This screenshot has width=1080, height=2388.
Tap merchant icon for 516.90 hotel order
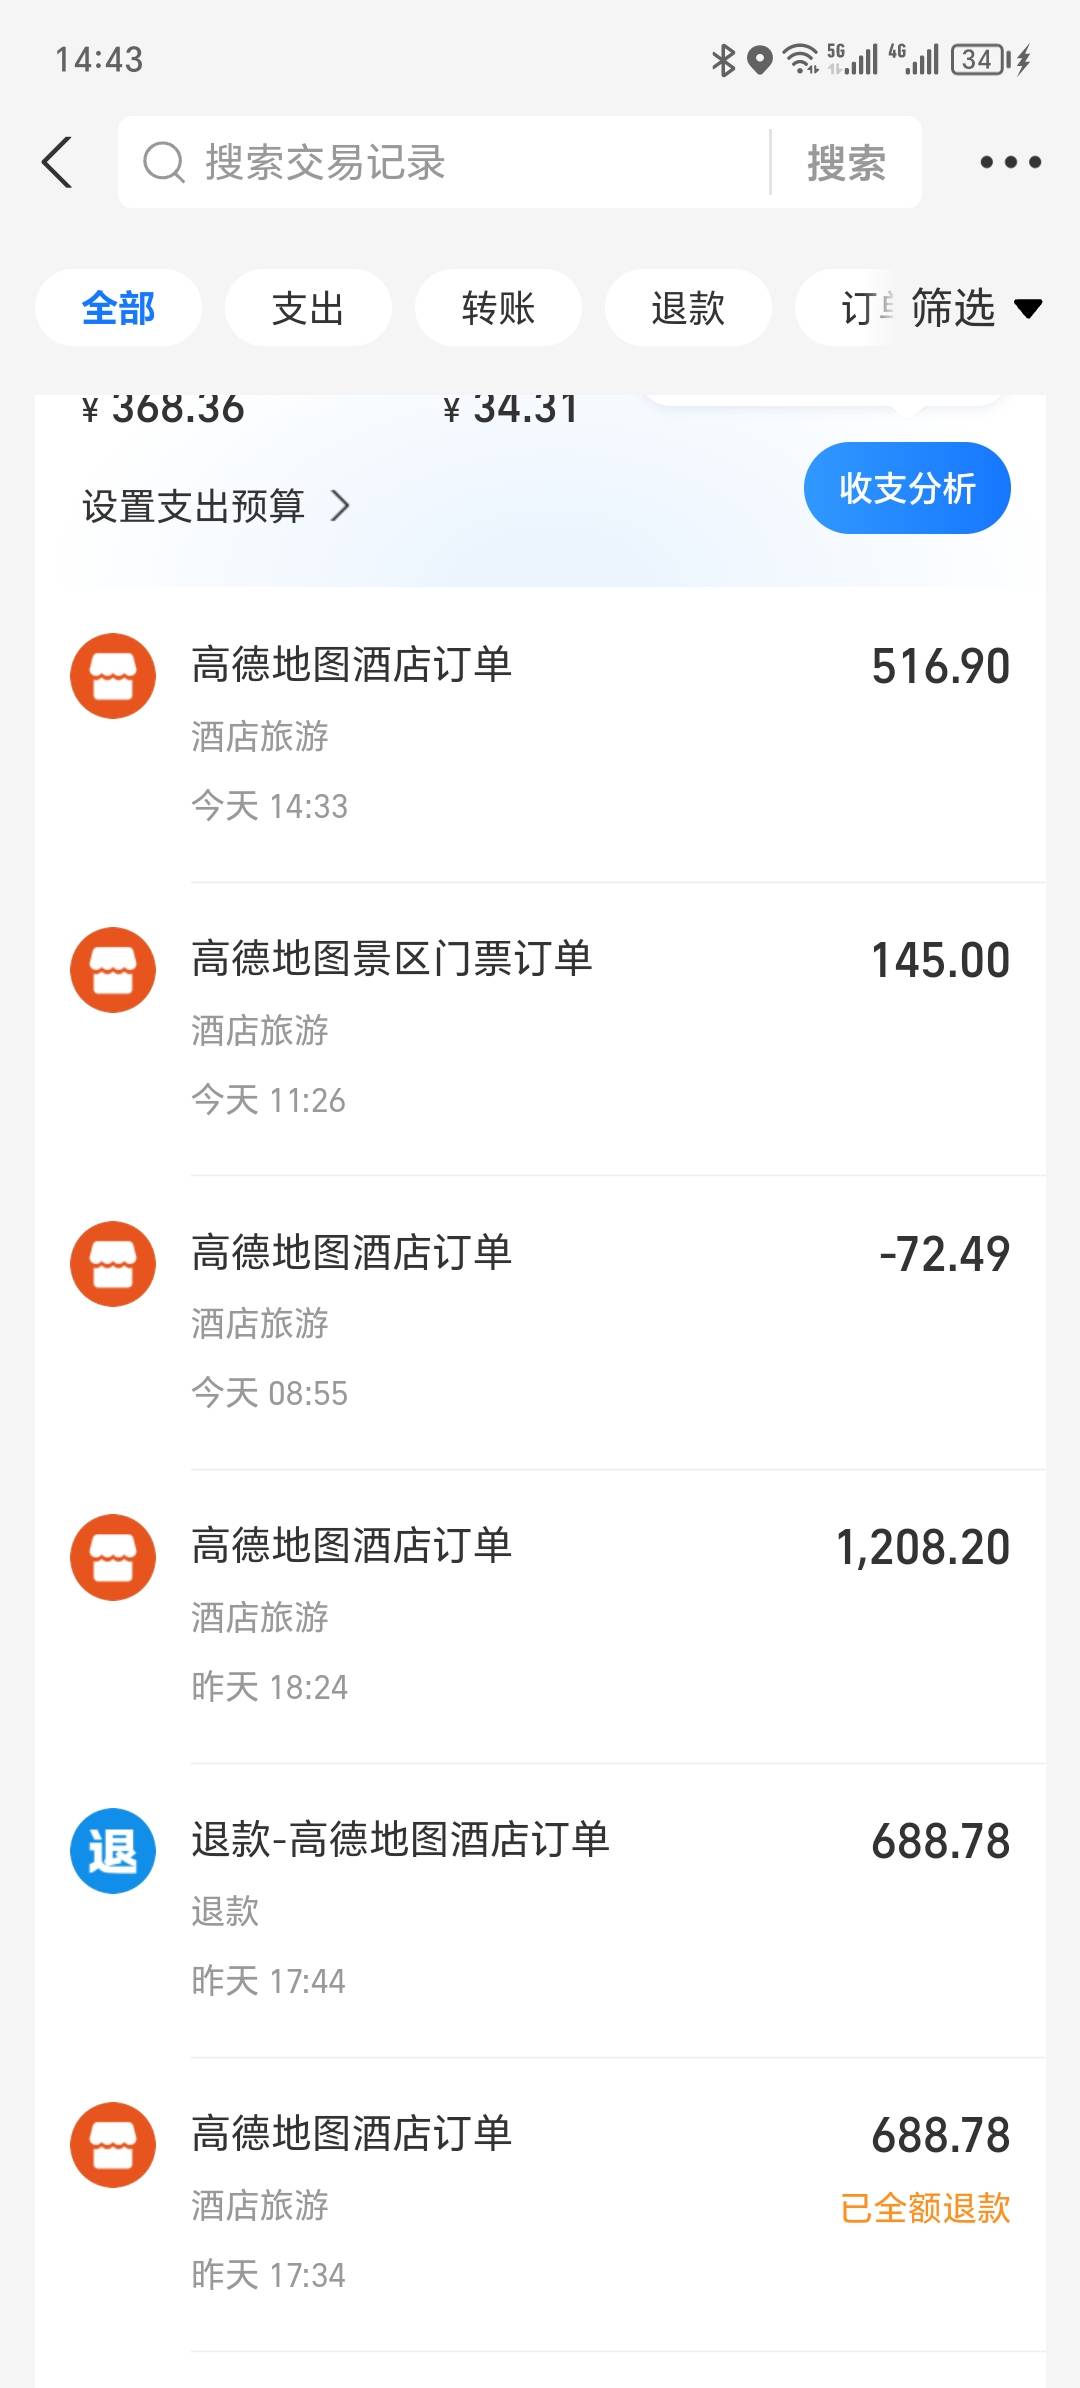[x=113, y=676]
